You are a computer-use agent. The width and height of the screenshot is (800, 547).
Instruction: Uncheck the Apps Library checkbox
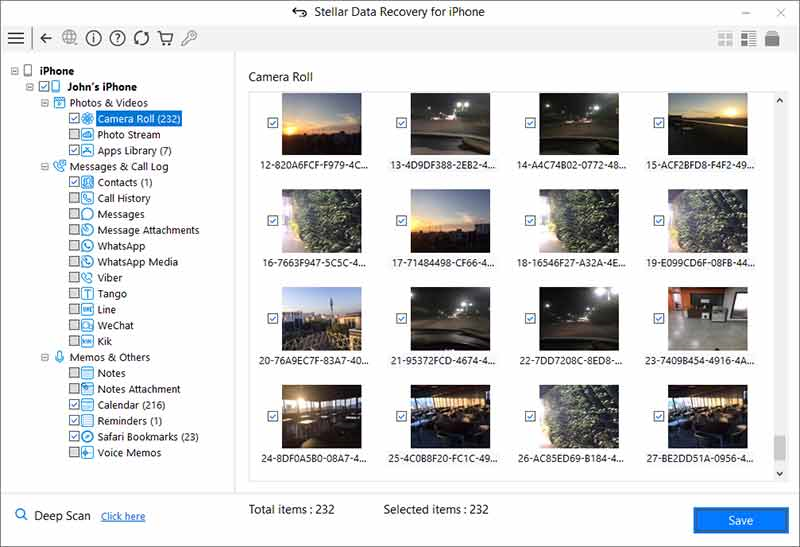click(x=74, y=150)
